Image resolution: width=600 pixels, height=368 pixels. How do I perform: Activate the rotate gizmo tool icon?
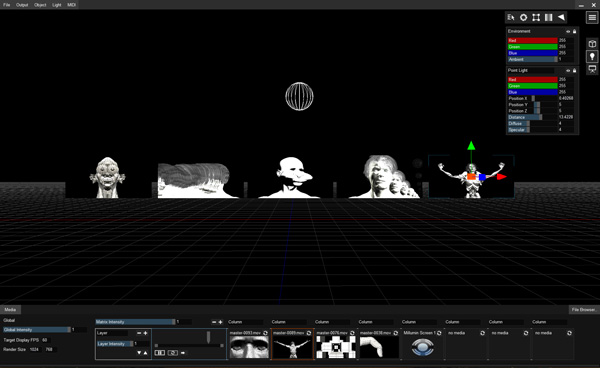(x=523, y=17)
